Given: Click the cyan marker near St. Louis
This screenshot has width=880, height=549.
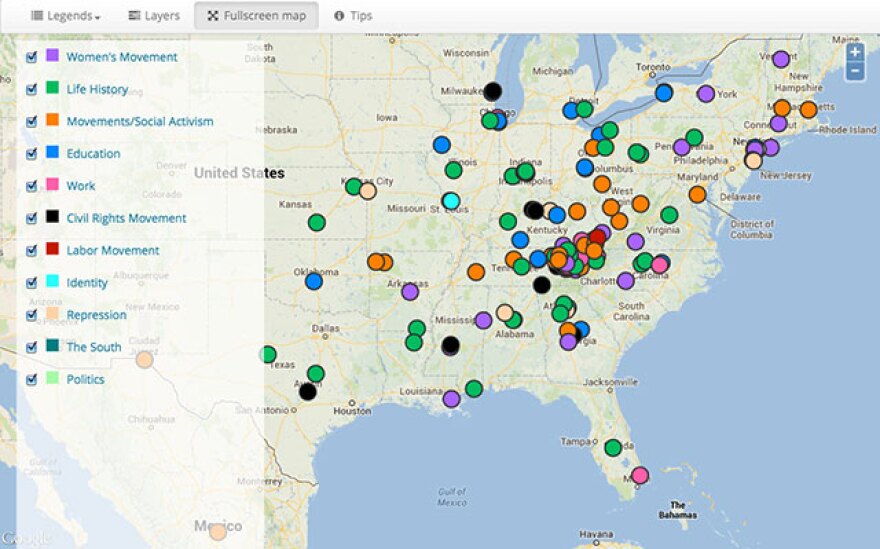Looking at the screenshot, I should pyautogui.click(x=451, y=201).
